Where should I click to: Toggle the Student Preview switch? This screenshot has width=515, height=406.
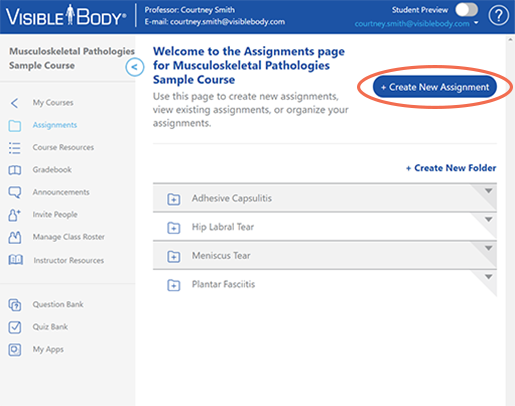[x=467, y=10]
